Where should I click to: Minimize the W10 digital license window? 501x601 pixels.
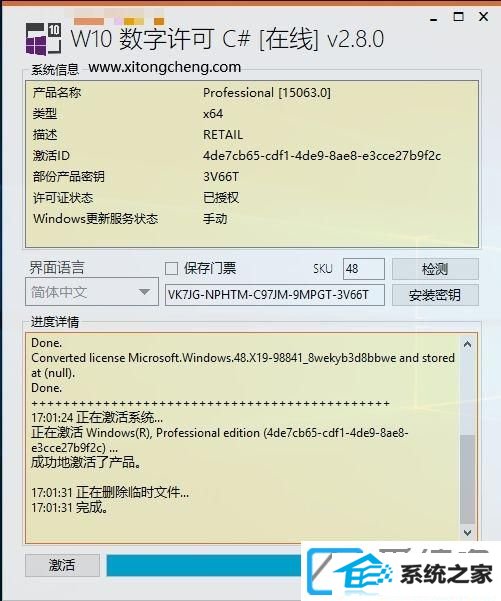tap(434, 18)
